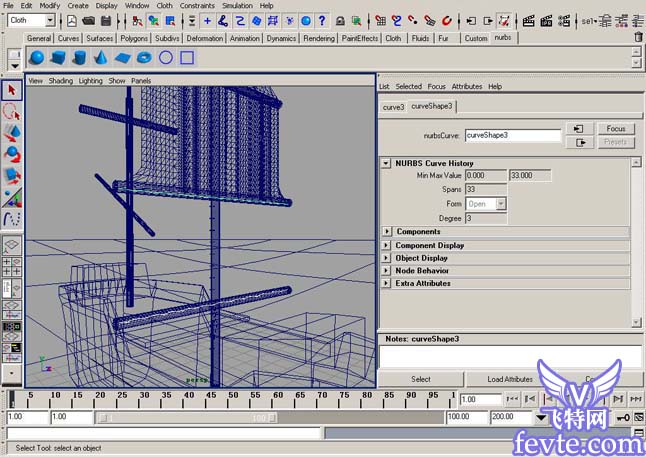Create a NURBS cylinder from the shelf
Image resolution: width=646 pixels, height=457 pixels.
pos(79,58)
